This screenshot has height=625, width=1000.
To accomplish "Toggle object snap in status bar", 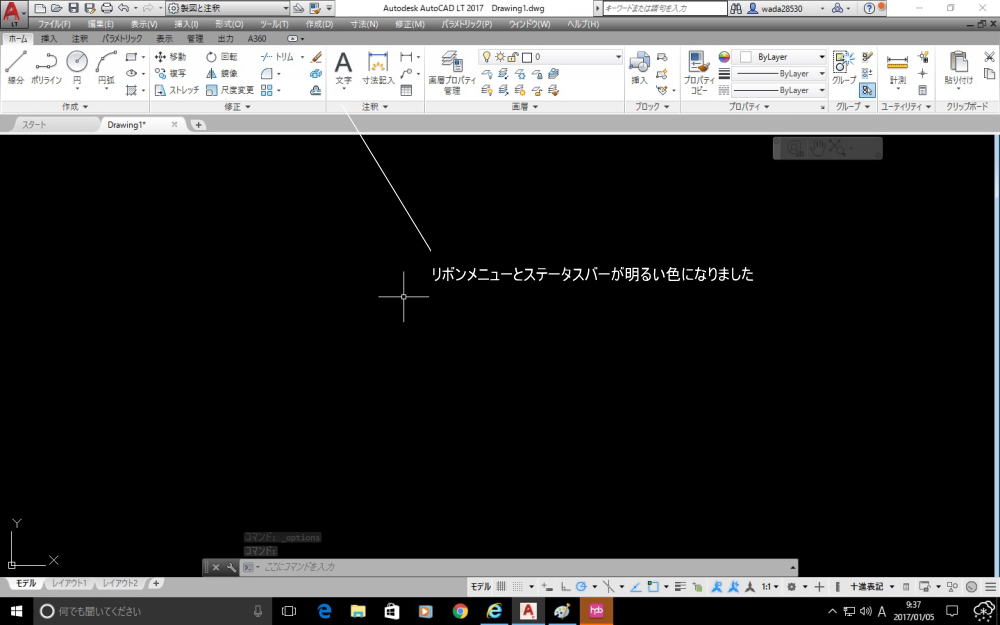I will point(652,587).
